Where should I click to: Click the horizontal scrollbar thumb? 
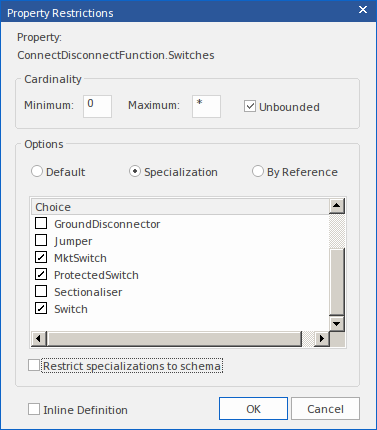point(174,339)
